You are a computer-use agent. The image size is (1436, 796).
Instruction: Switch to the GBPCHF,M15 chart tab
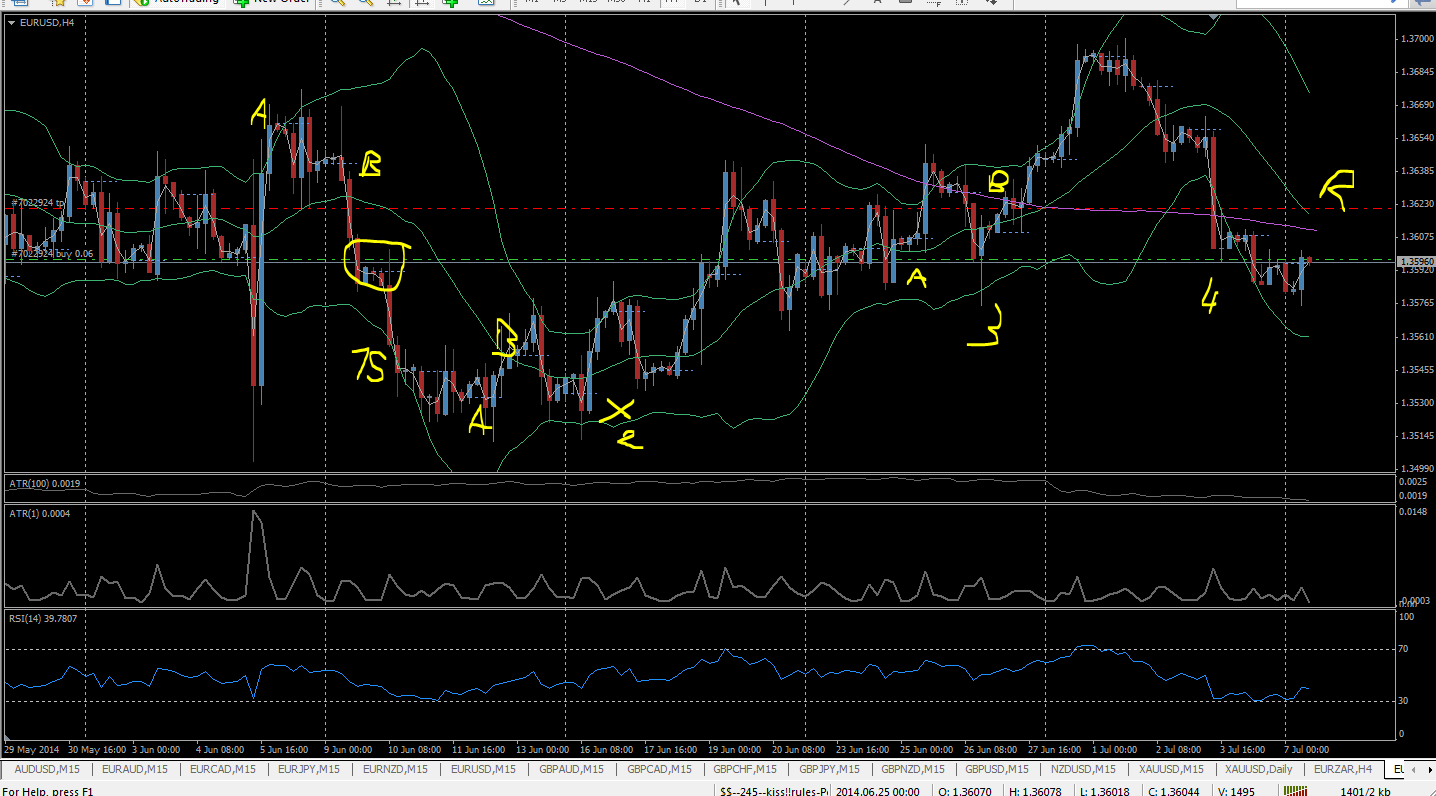click(745, 769)
